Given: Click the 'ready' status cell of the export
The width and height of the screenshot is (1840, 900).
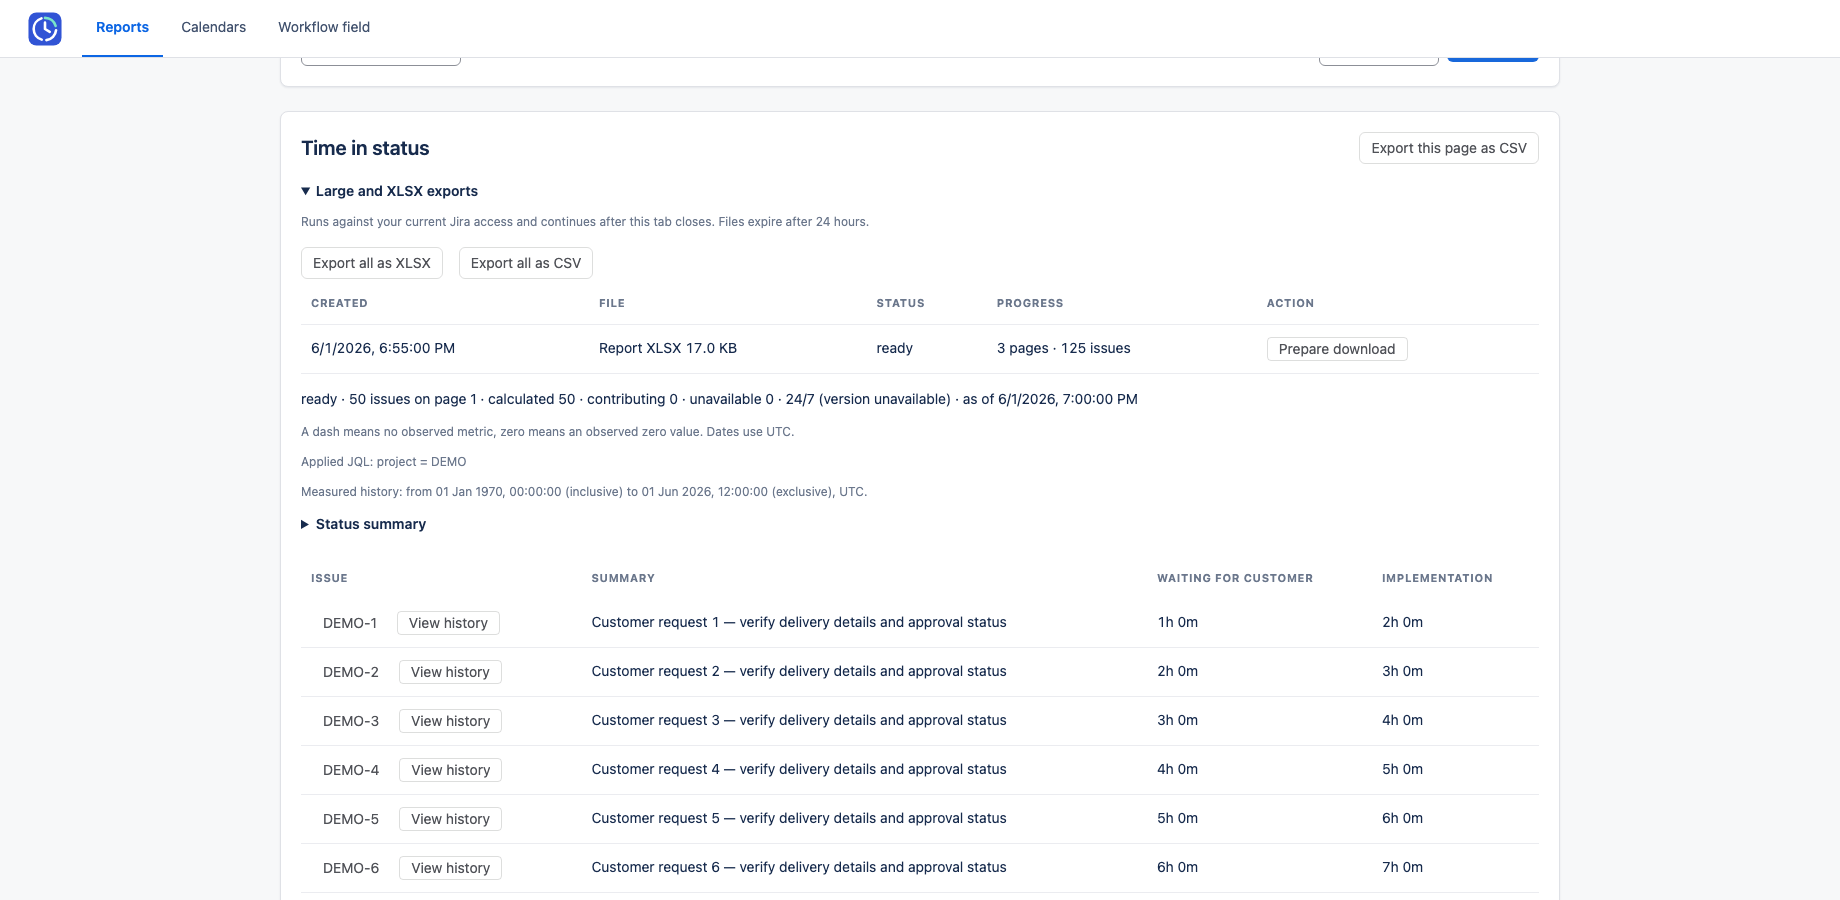Looking at the screenshot, I should click(x=895, y=348).
